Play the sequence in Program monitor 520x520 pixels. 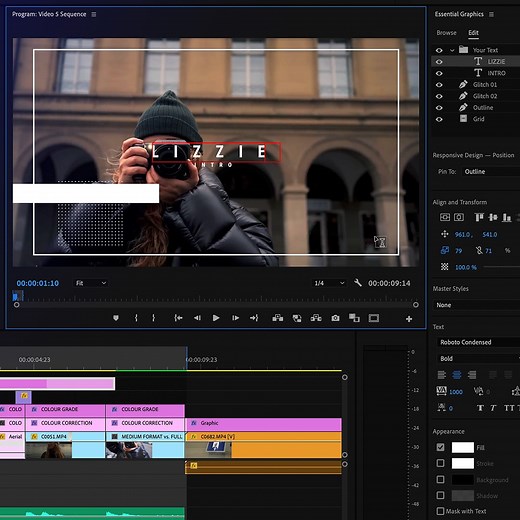216,318
